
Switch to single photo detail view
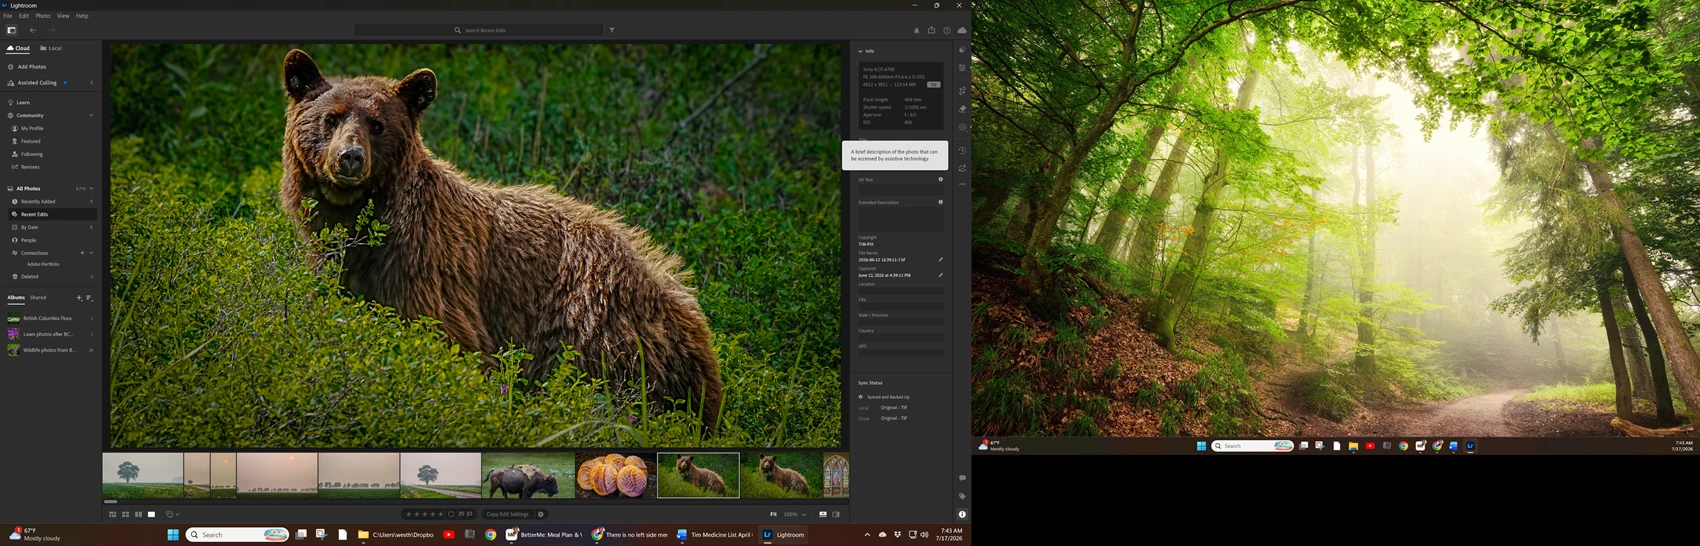pyautogui.click(x=151, y=514)
